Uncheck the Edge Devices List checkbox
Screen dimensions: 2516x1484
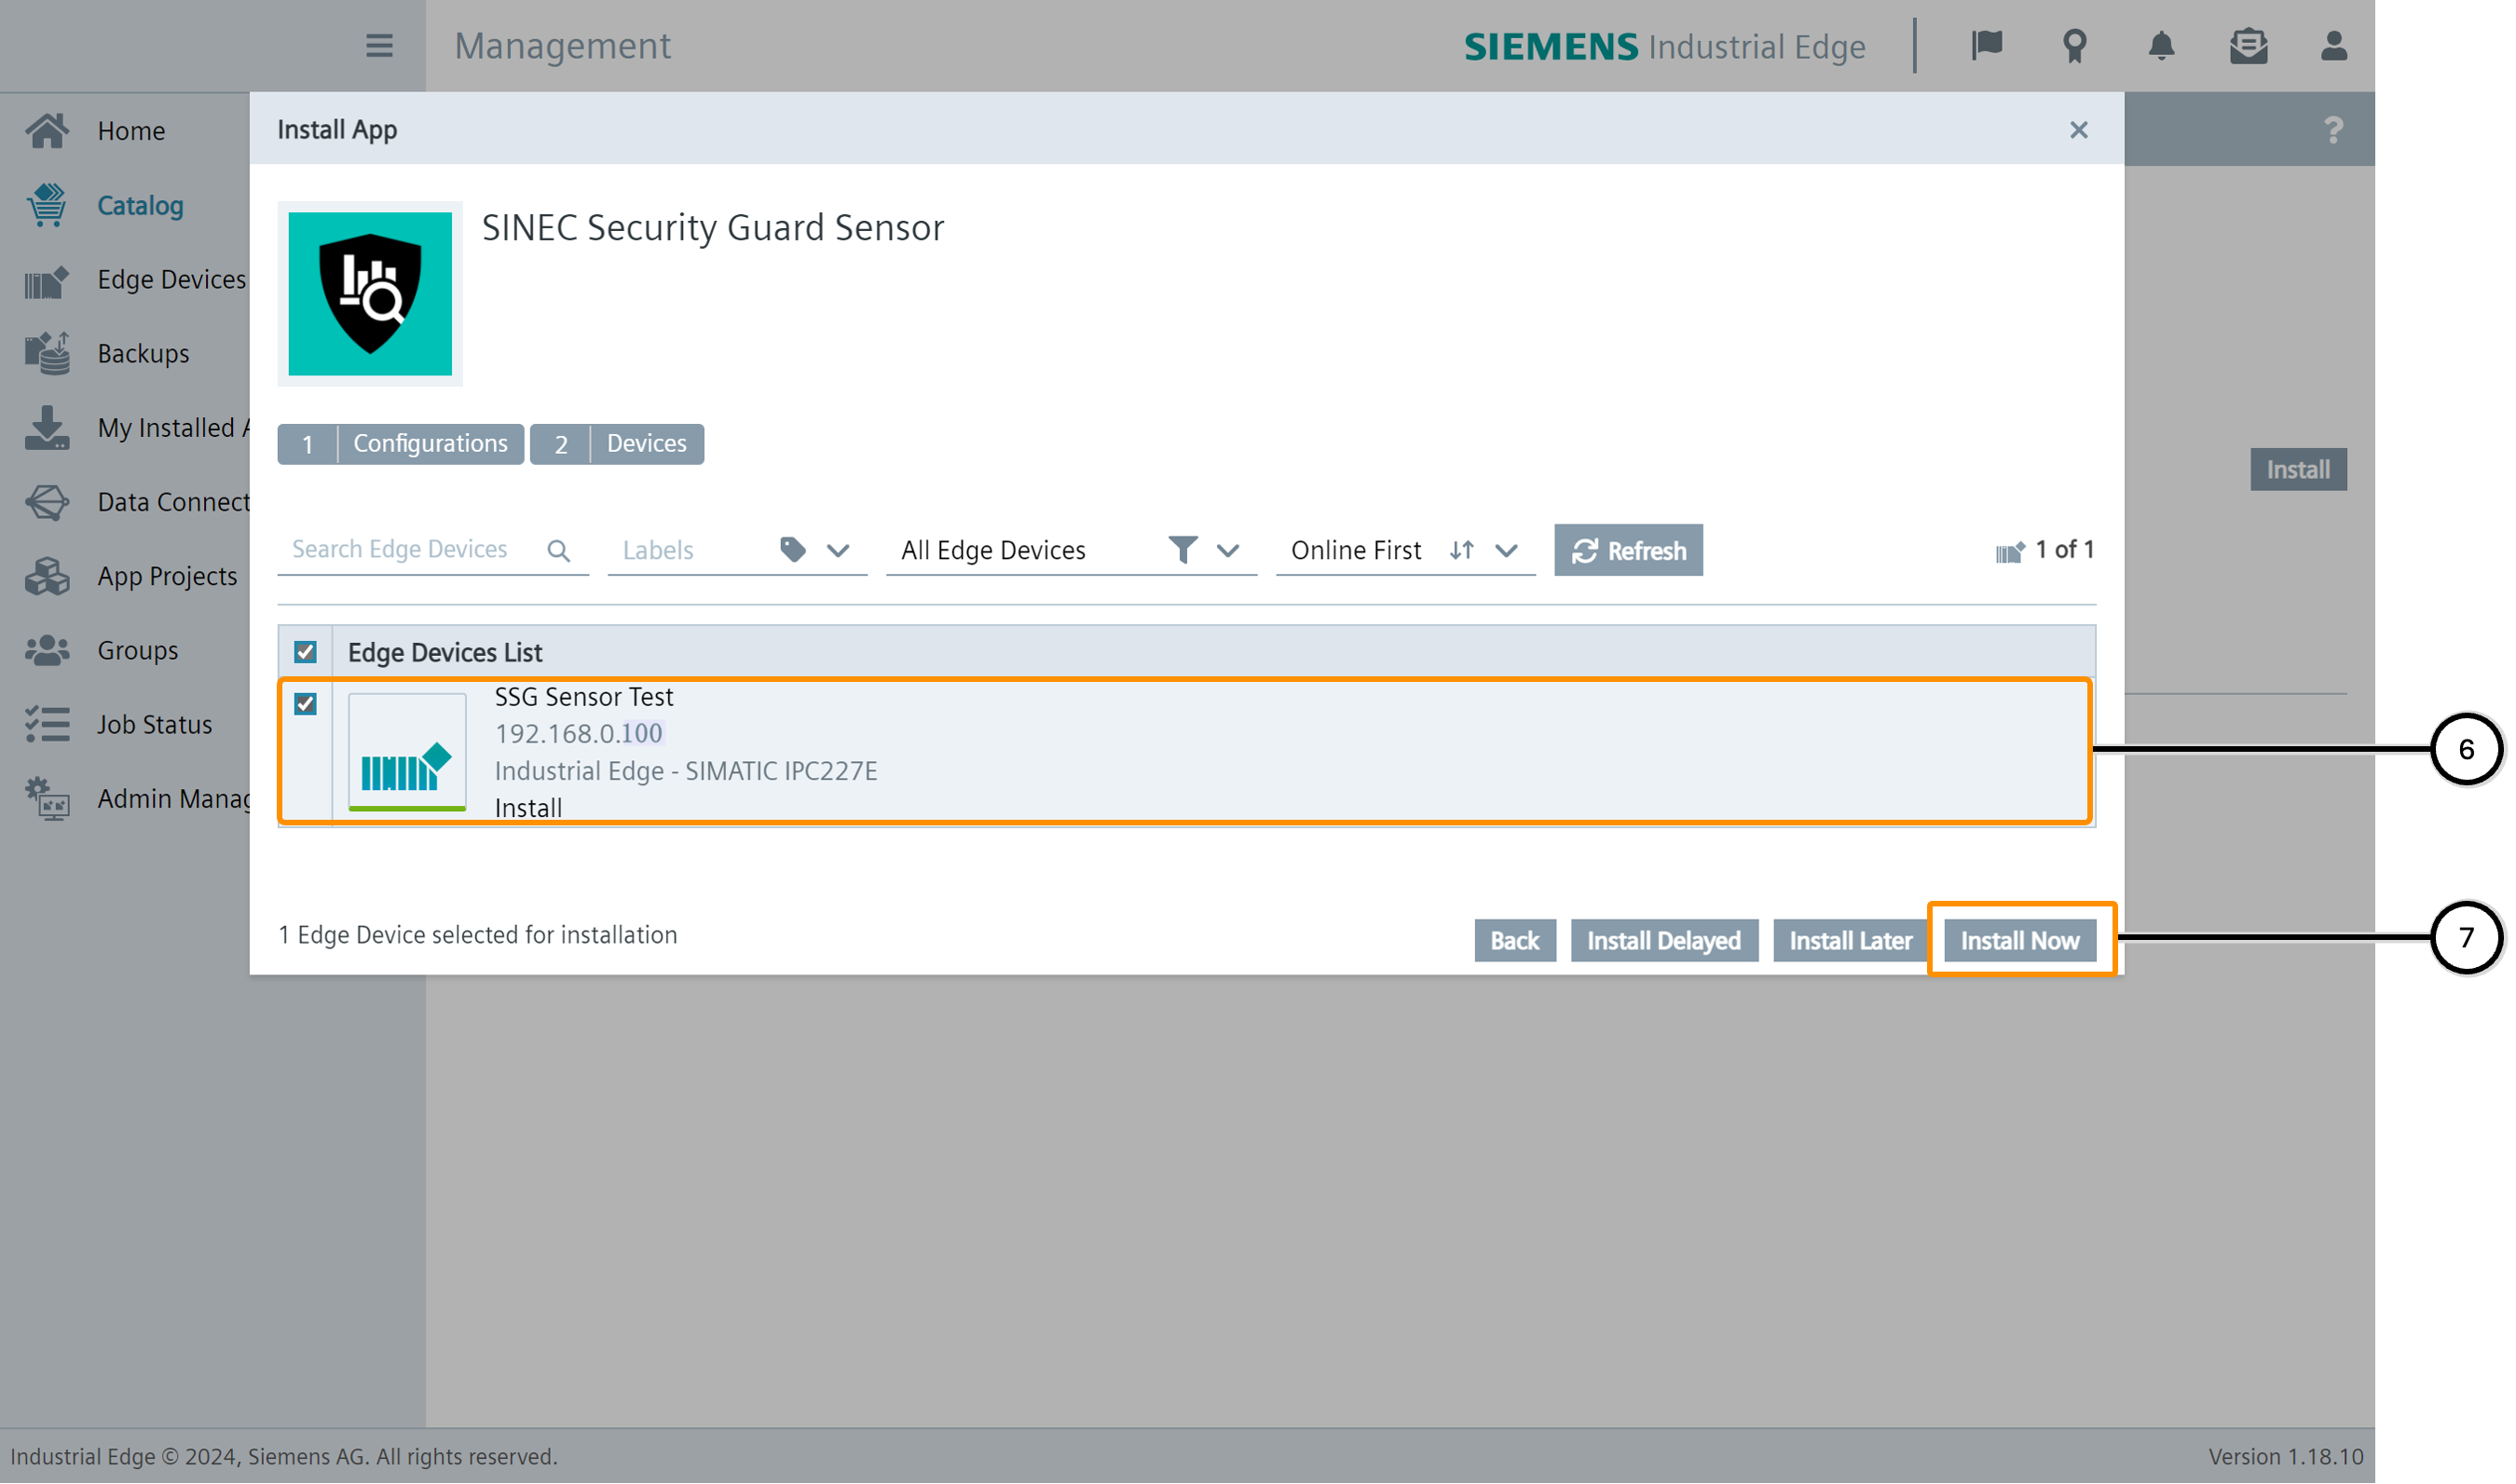coord(305,652)
